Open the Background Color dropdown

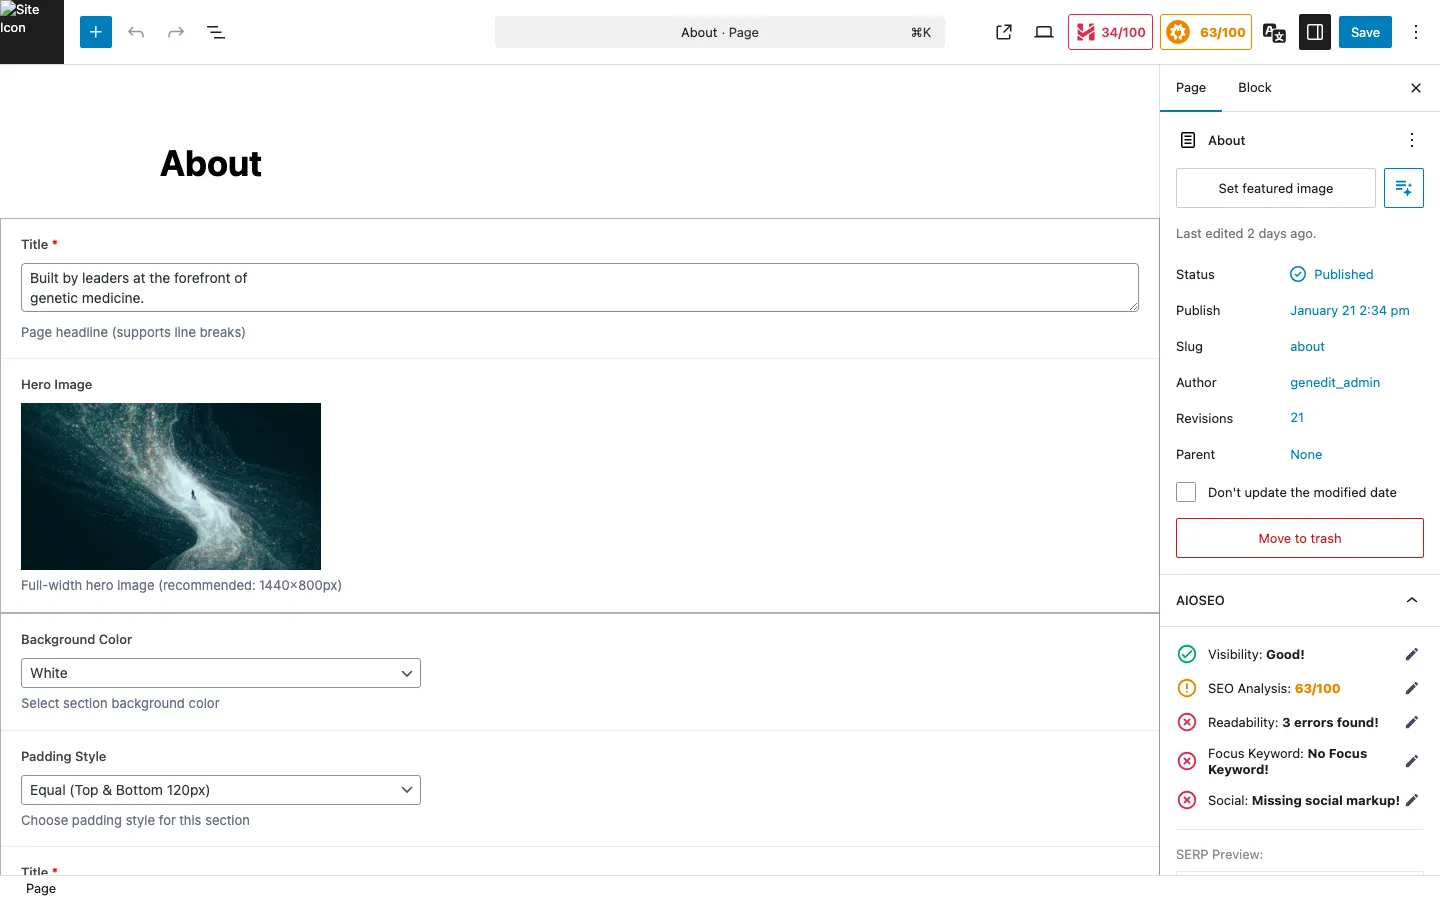click(x=221, y=673)
